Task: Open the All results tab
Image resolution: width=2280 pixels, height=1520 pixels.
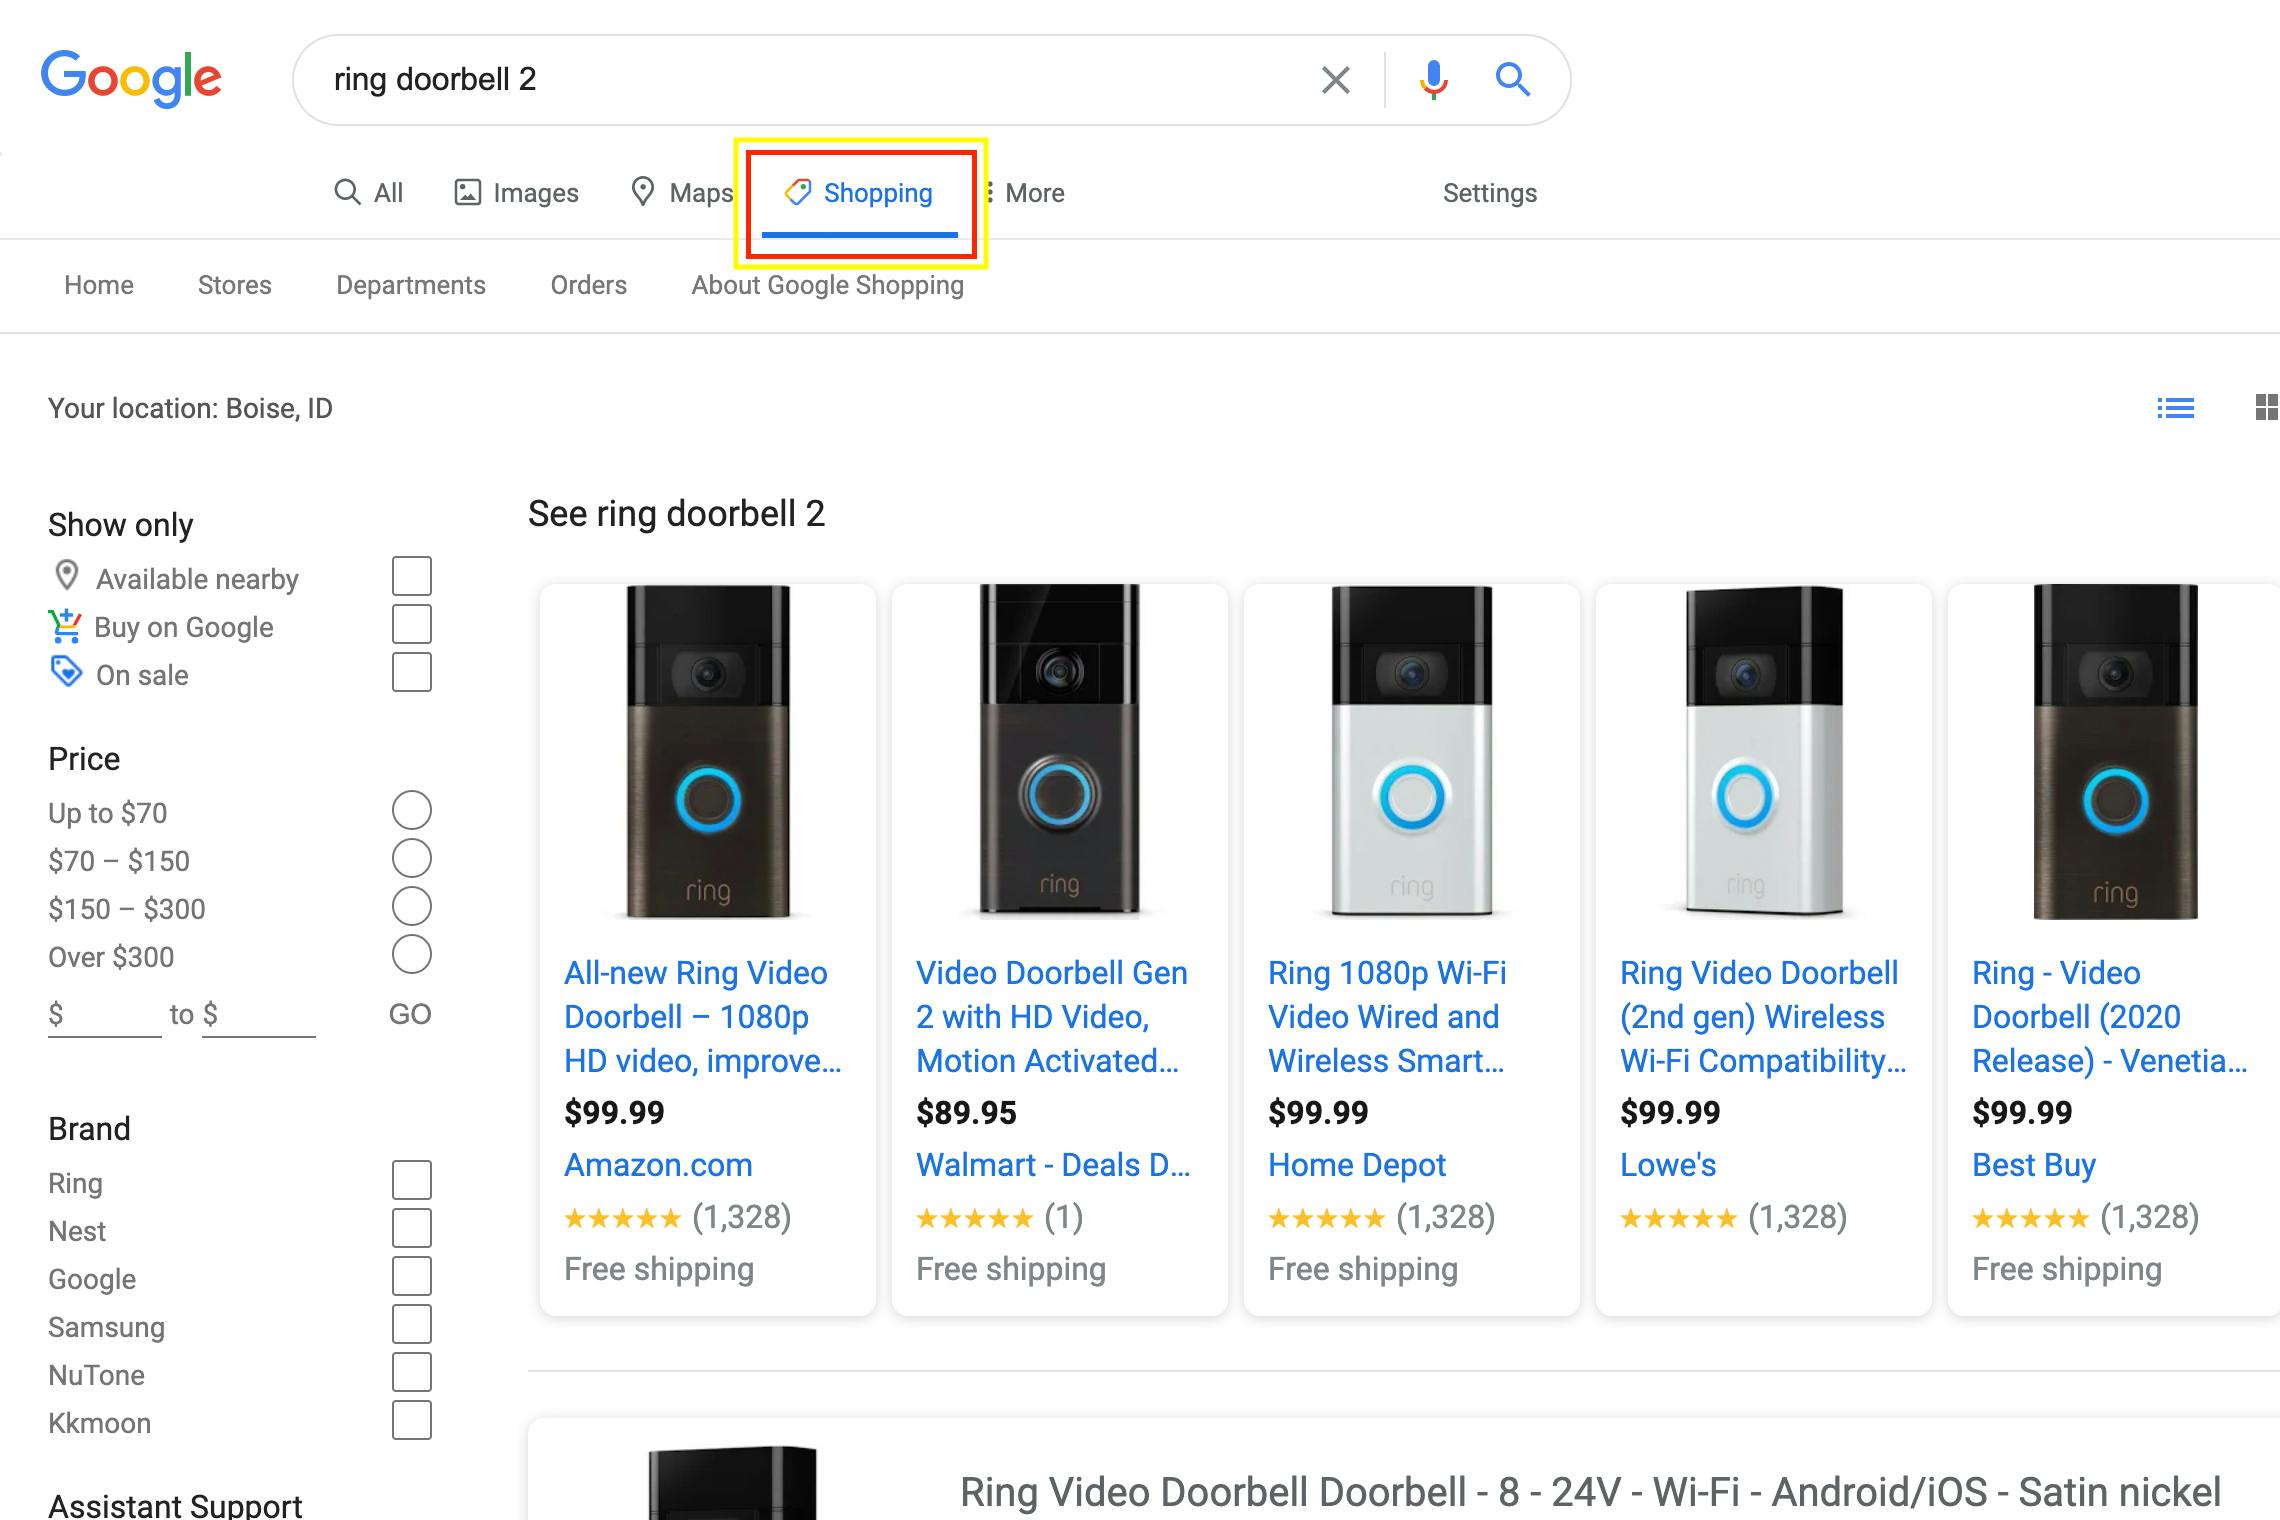Action: point(368,193)
